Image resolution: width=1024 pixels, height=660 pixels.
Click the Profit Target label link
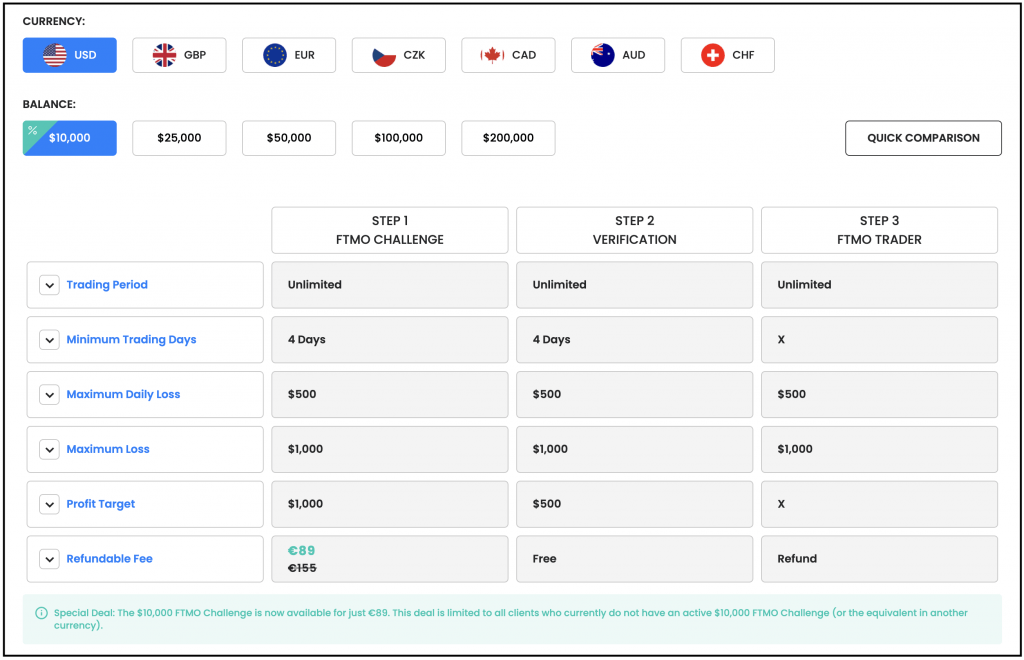(x=101, y=504)
